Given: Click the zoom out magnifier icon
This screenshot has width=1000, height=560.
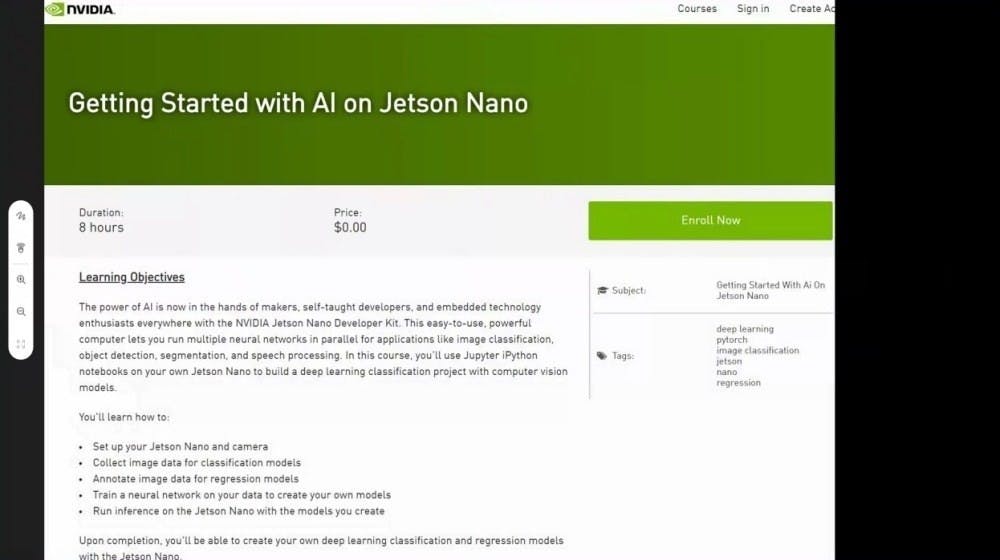Looking at the screenshot, I should point(21,312).
